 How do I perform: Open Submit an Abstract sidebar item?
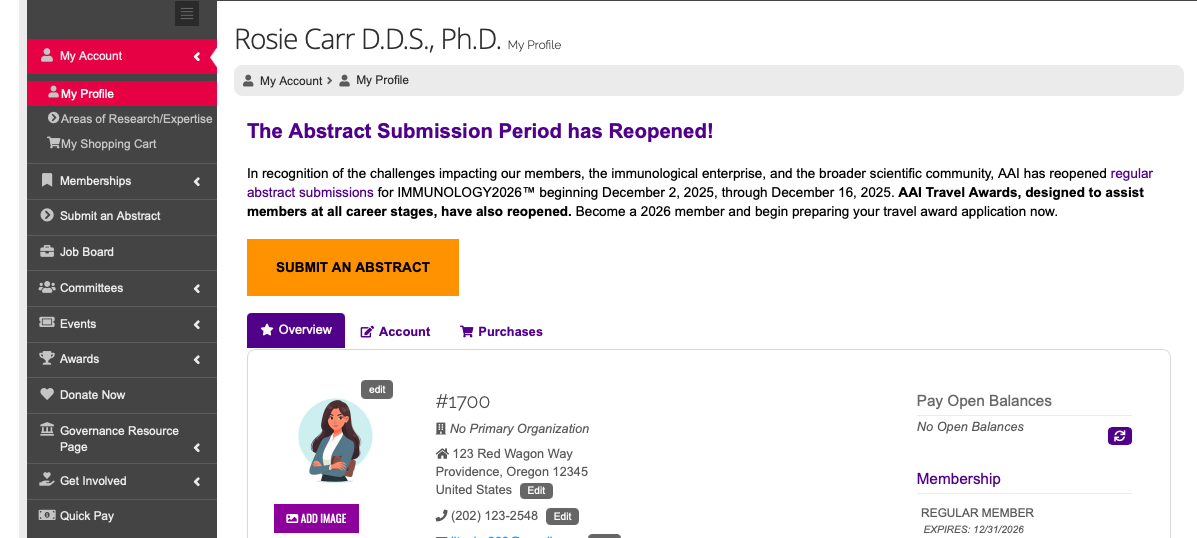tap(109, 216)
